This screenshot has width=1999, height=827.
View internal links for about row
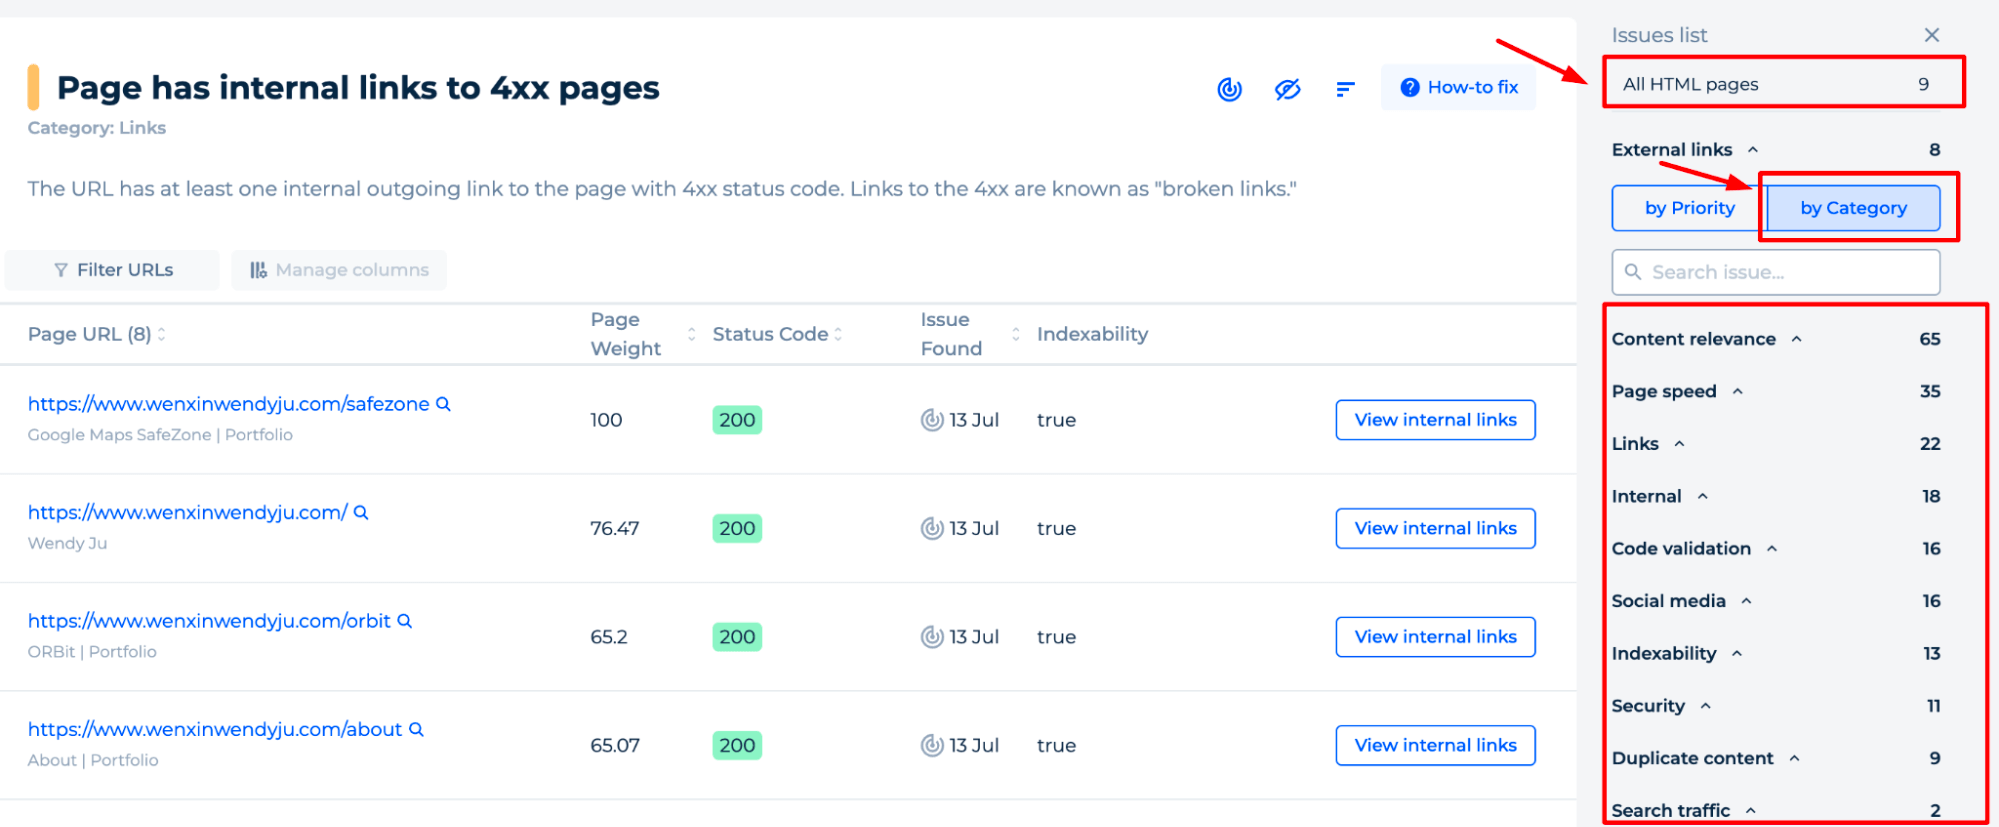click(1435, 745)
